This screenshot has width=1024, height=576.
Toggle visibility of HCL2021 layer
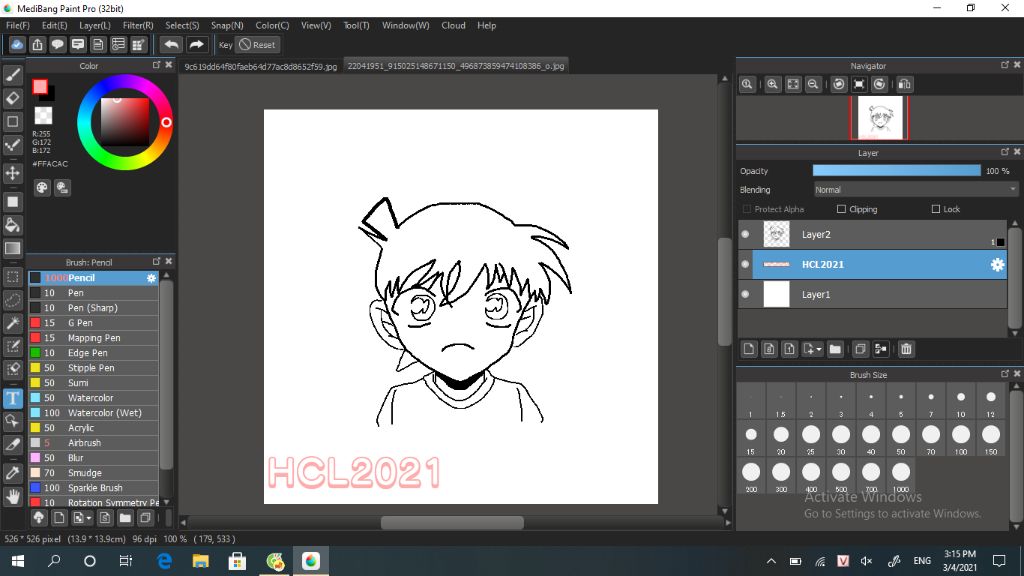tap(745, 264)
